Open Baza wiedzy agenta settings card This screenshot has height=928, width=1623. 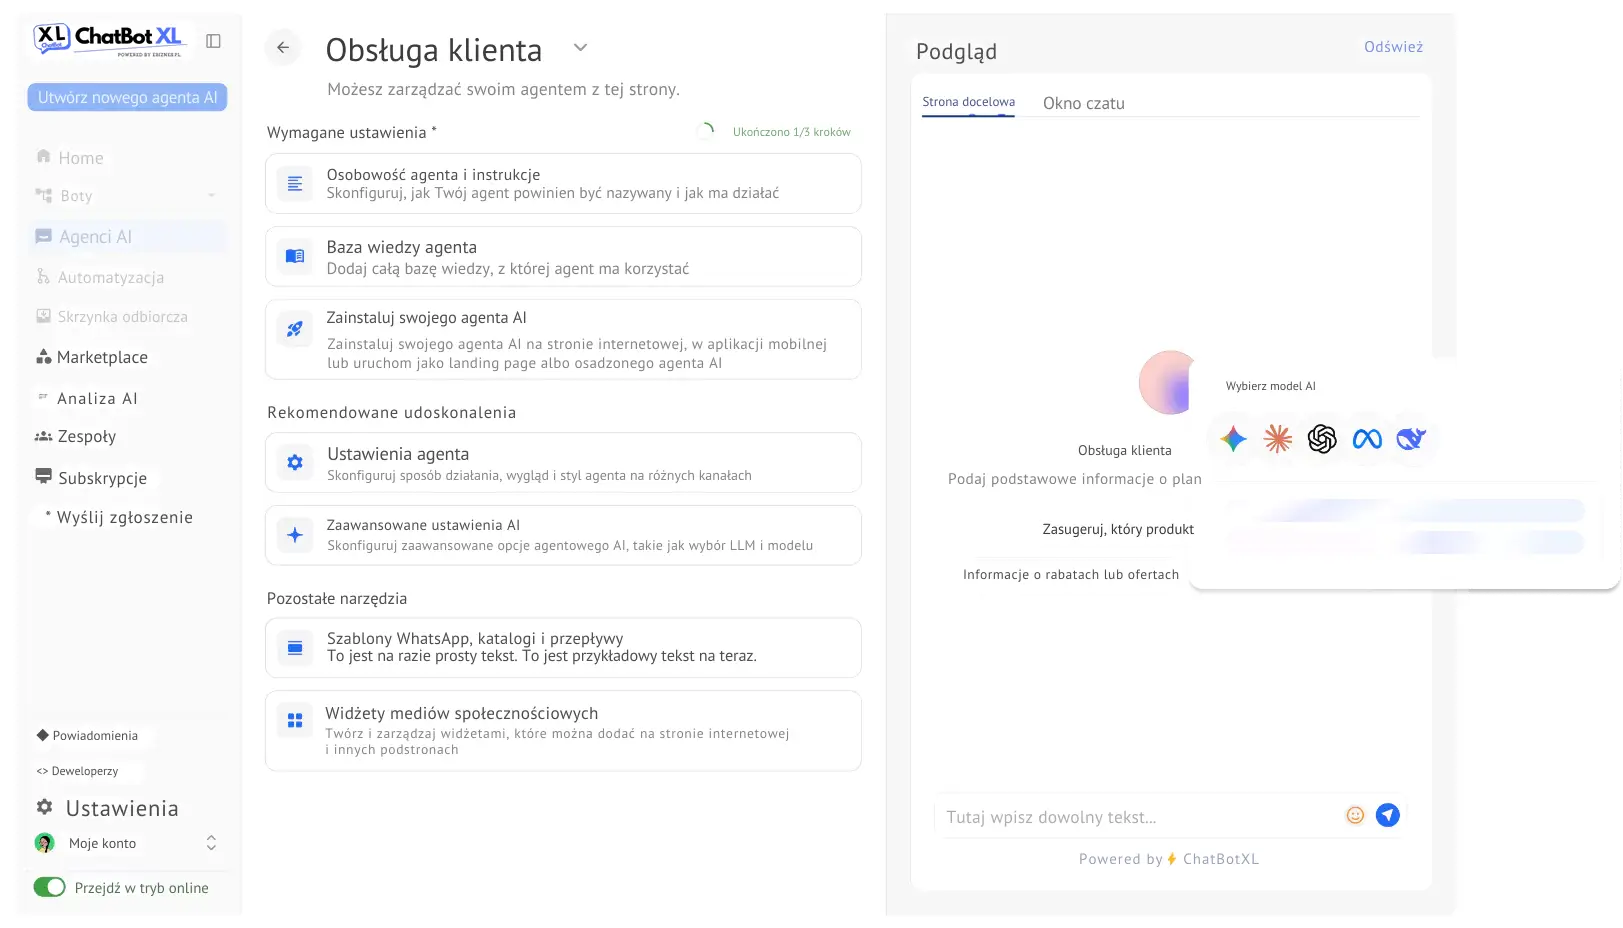coord(563,257)
